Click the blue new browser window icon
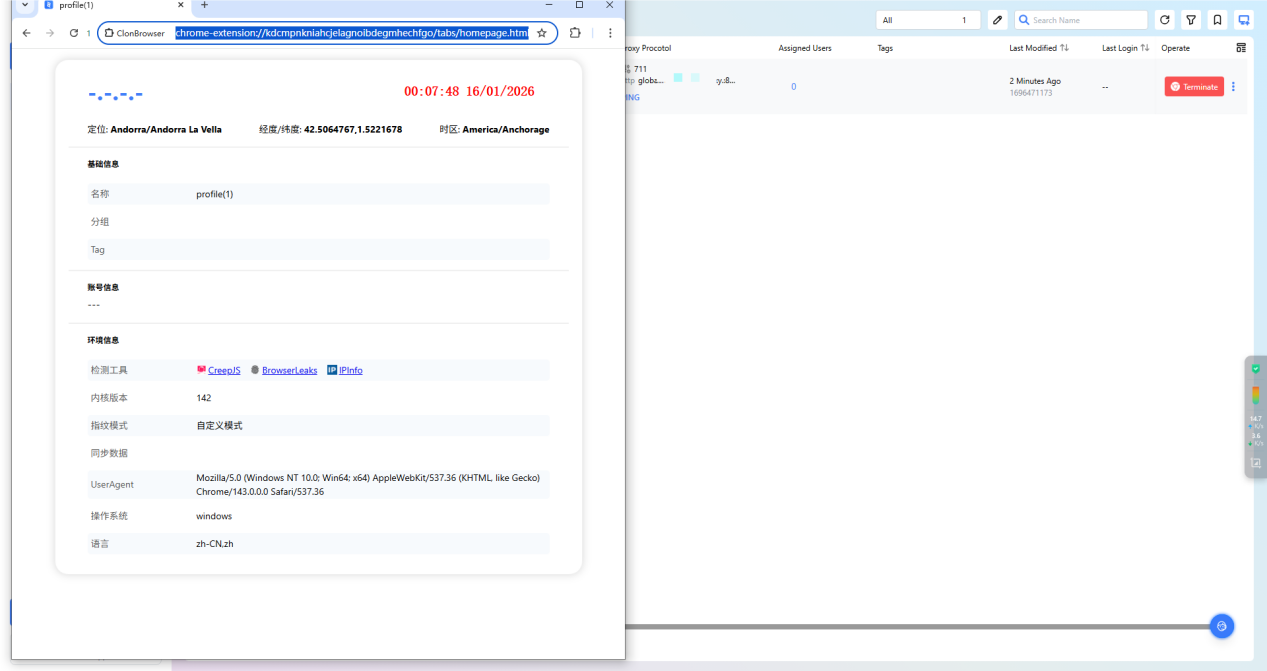1267x671 pixels. coord(1243,20)
